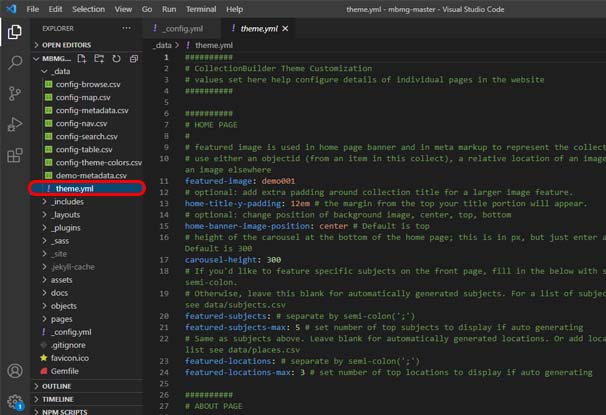
Task: Click the _data breadcrumb
Action: [x=162, y=46]
